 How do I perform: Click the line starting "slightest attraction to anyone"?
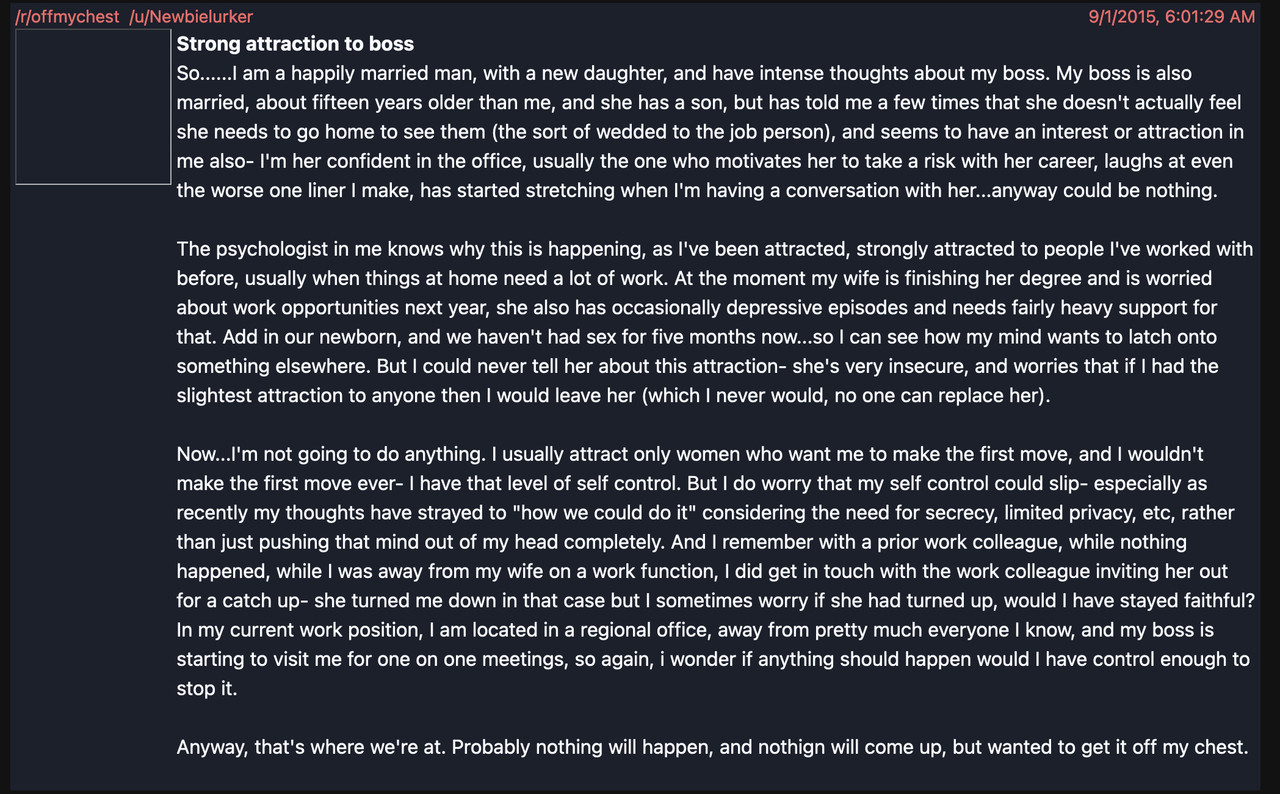[x=614, y=395]
